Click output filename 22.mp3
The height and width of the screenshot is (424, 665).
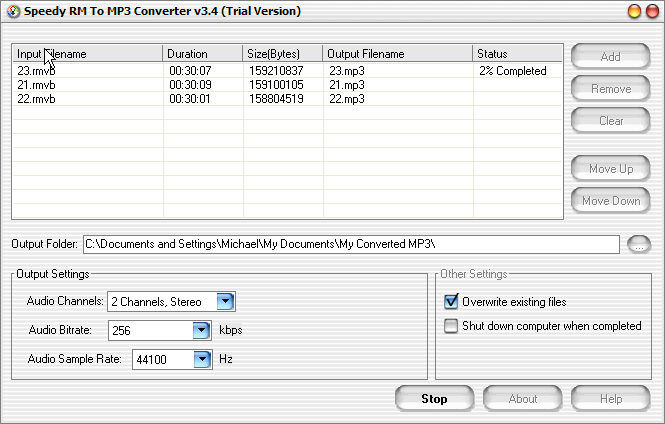[x=347, y=99]
